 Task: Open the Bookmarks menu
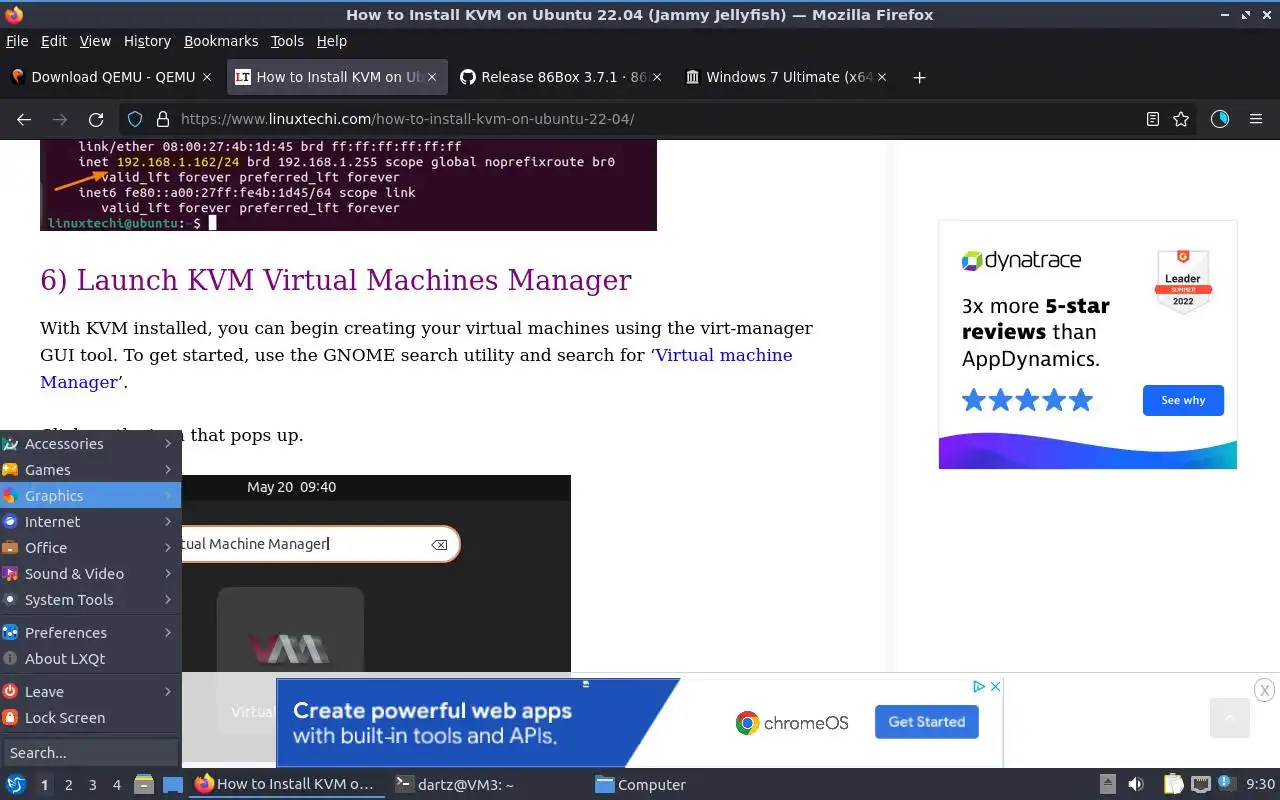(221, 41)
